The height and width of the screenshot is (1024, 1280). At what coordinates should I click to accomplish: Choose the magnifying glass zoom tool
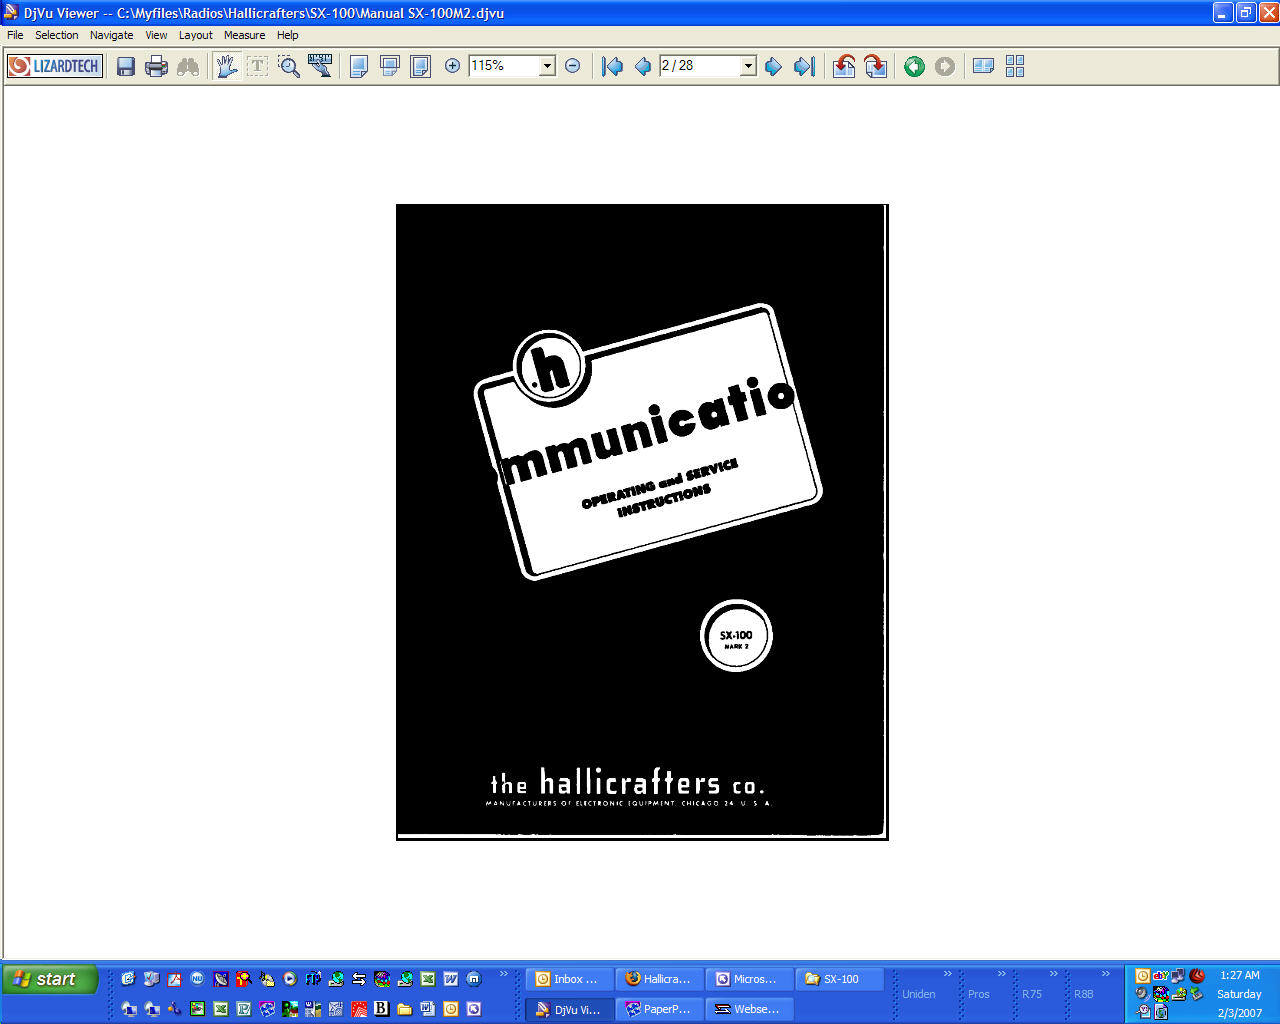(x=289, y=66)
